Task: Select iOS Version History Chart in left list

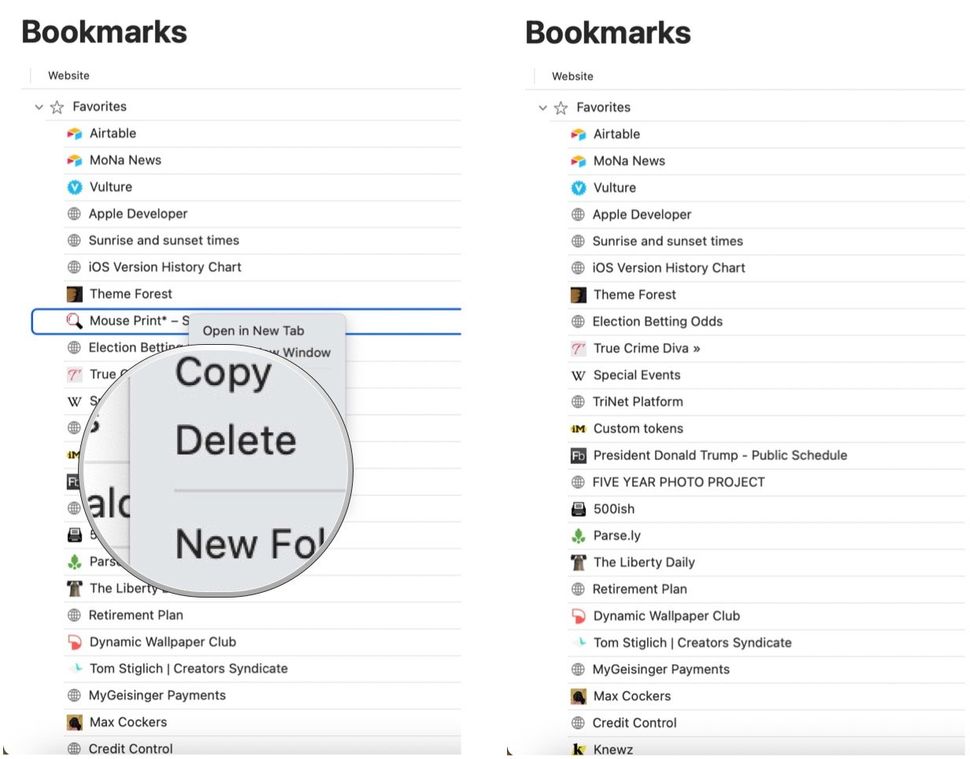Action: click(165, 267)
